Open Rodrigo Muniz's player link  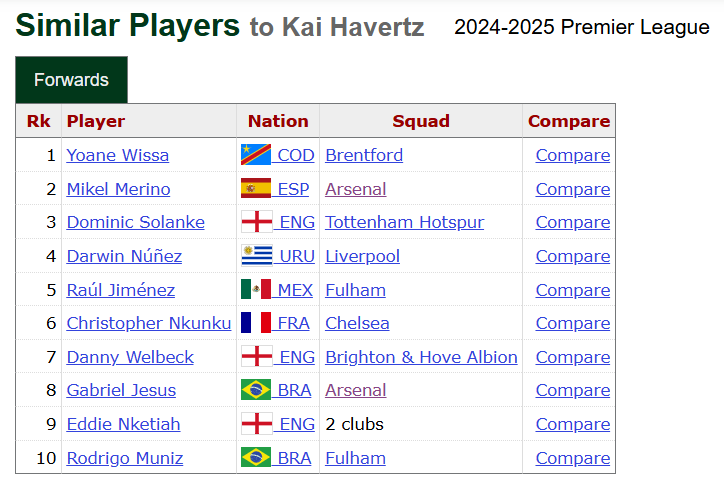125,458
